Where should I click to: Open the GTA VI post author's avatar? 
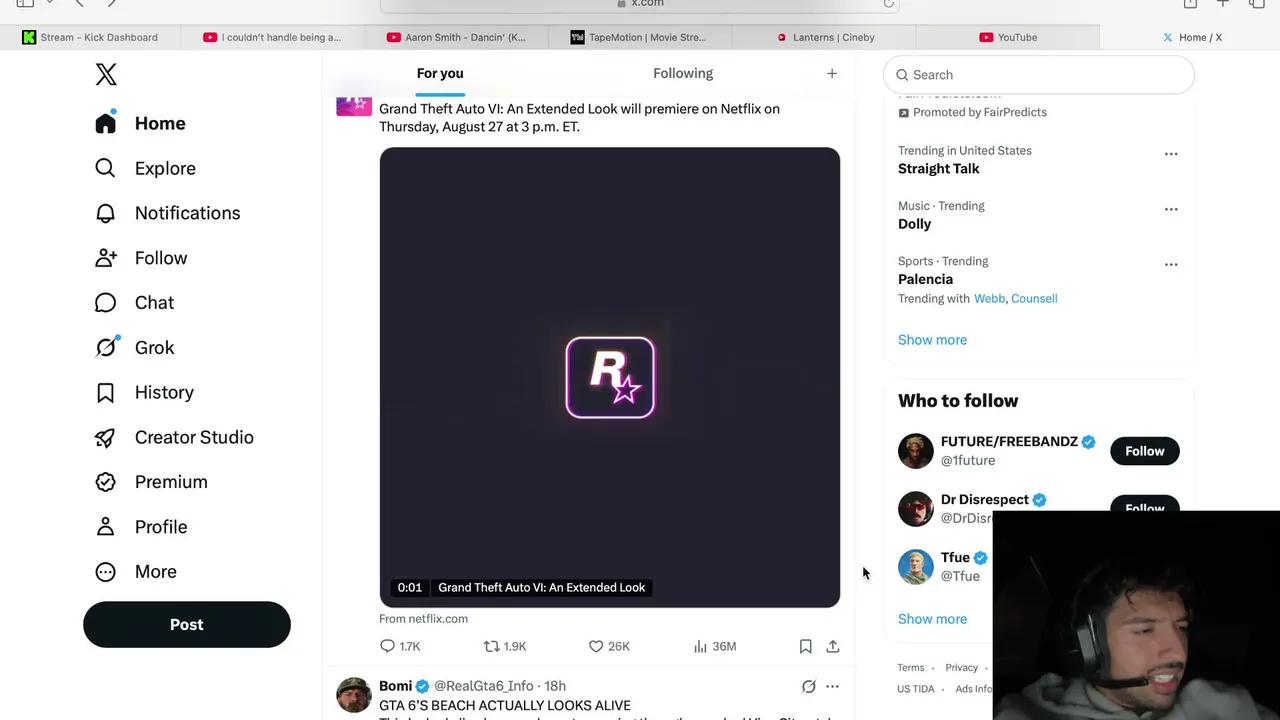354,107
